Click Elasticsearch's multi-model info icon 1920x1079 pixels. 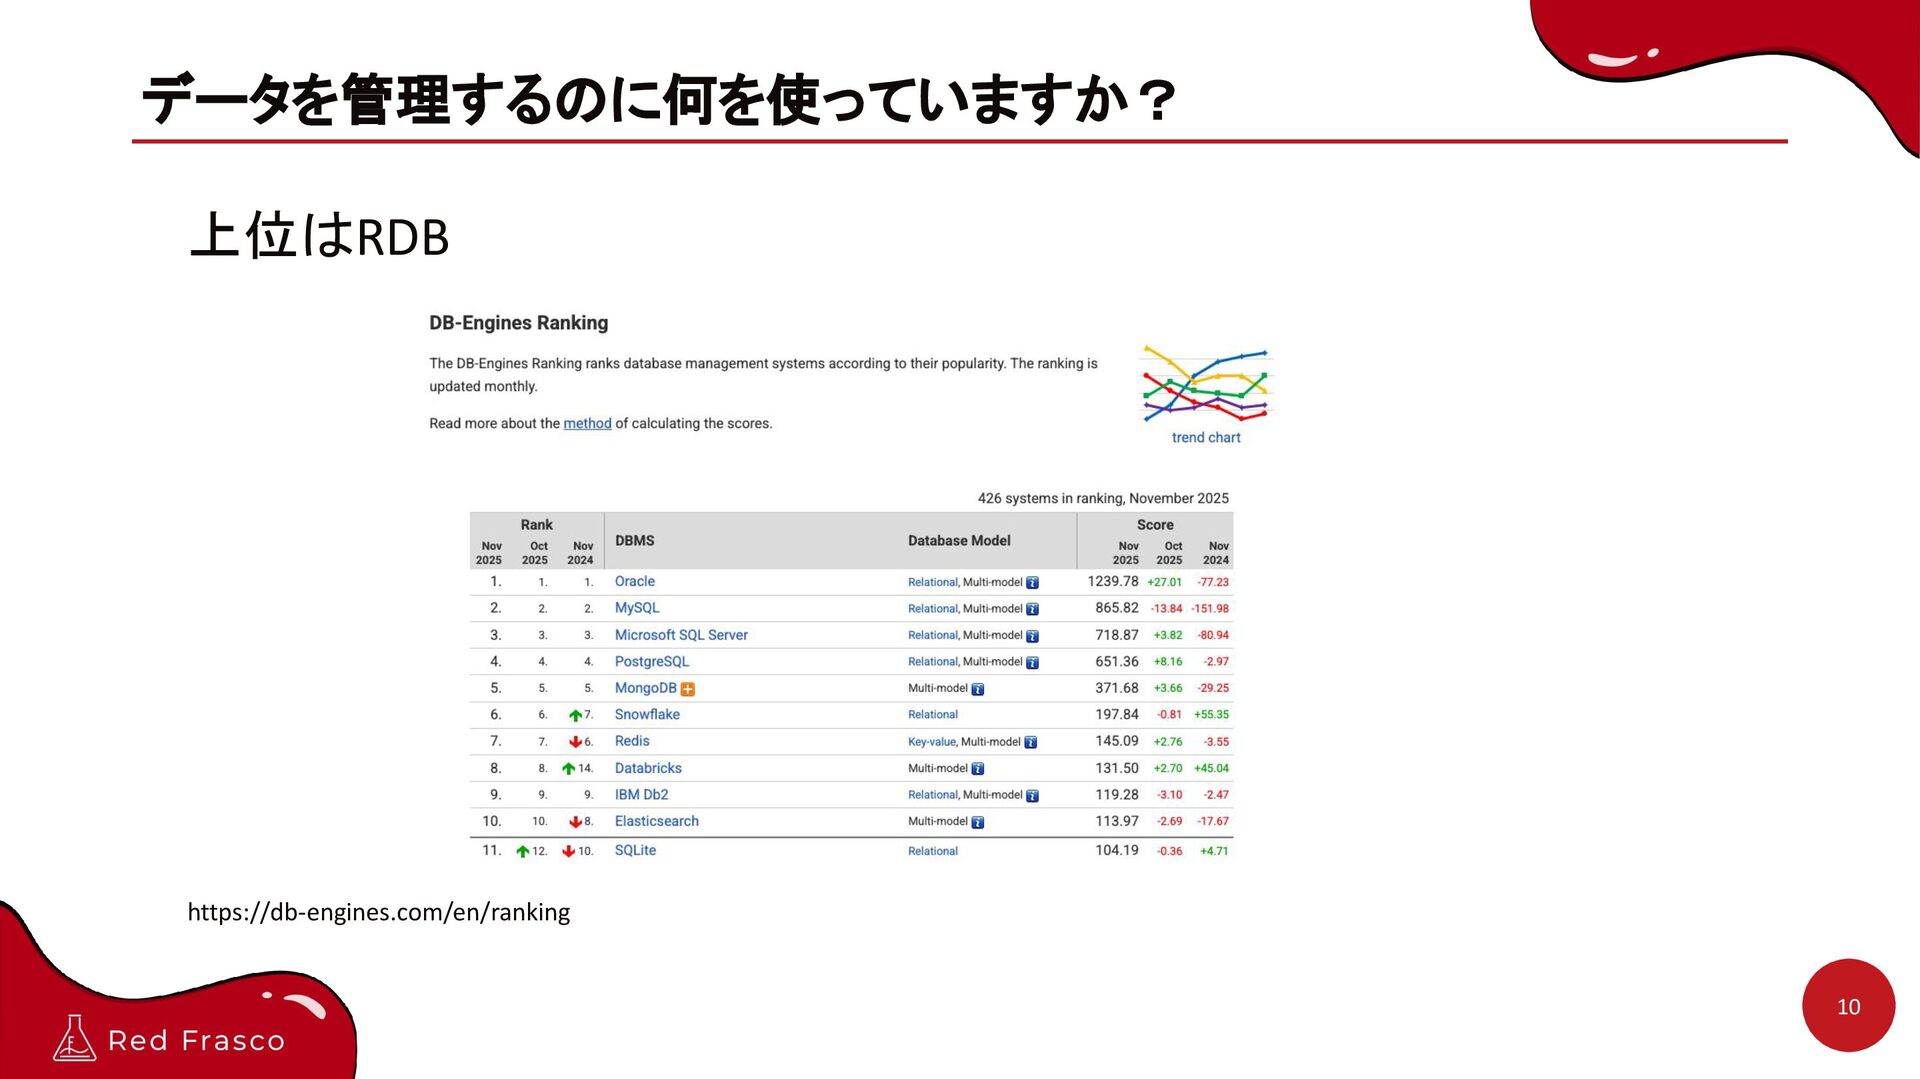tap(978, 822)
